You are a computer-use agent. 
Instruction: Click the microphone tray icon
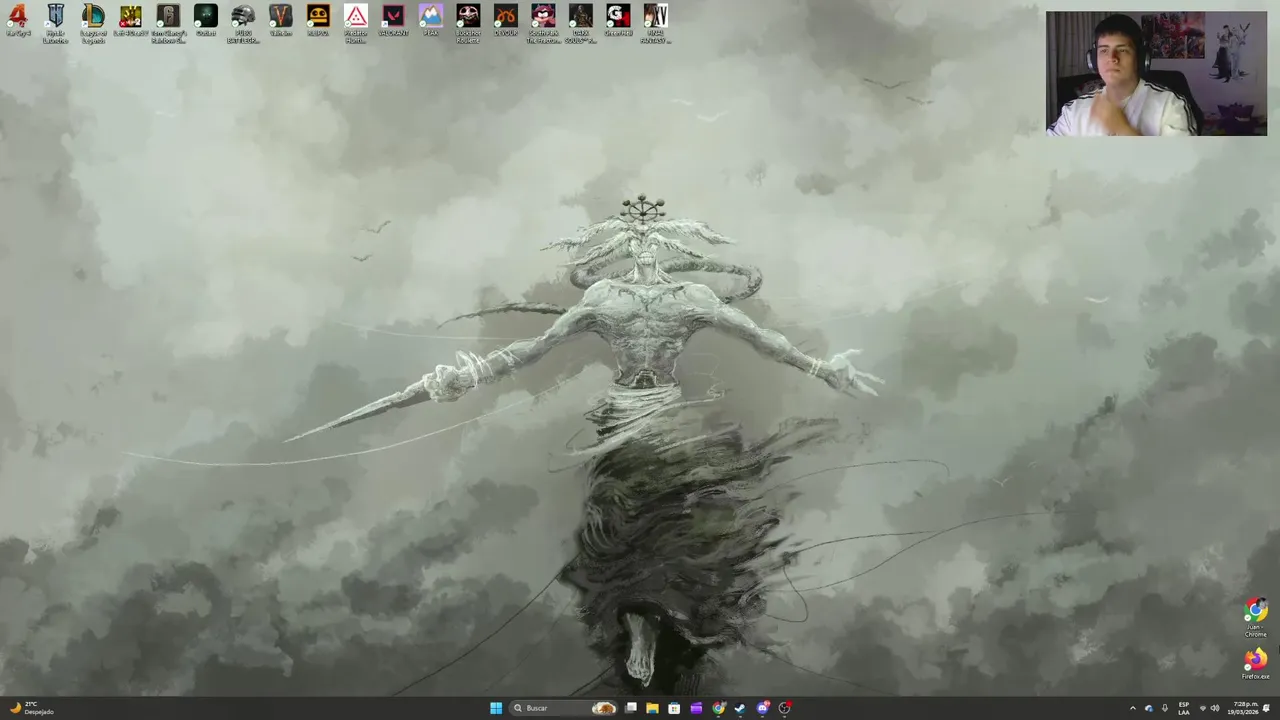click(x=1164, y=708)
